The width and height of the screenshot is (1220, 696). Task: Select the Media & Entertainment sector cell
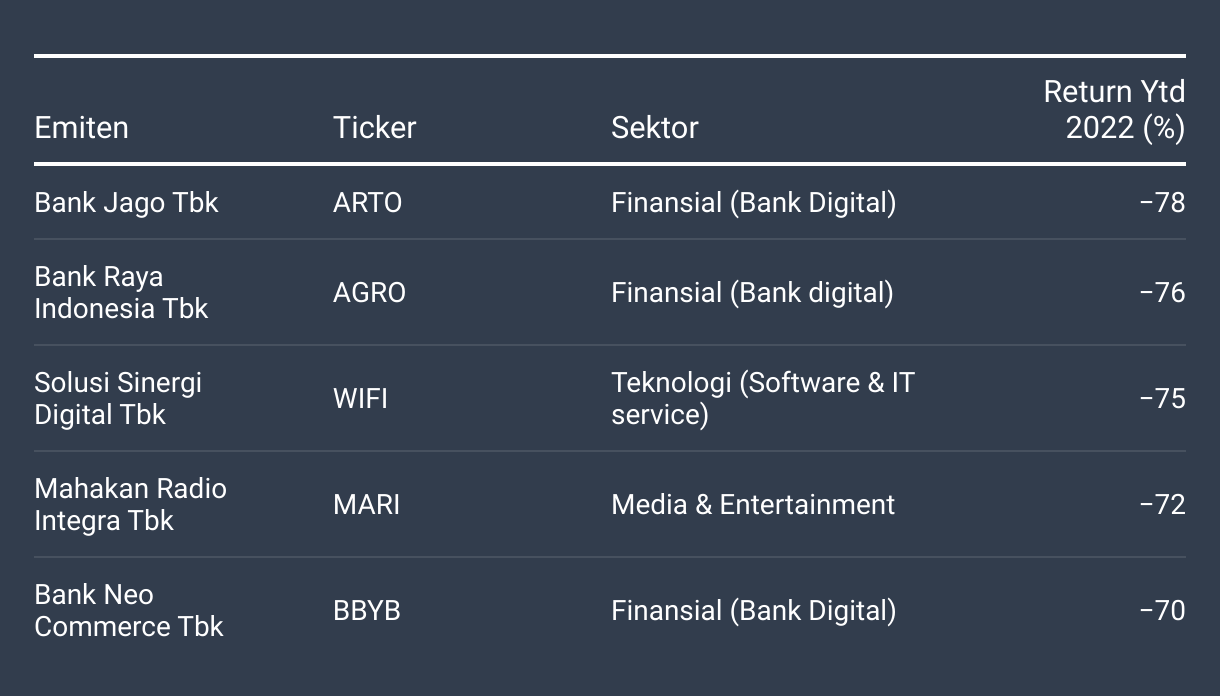pos(753,504)
